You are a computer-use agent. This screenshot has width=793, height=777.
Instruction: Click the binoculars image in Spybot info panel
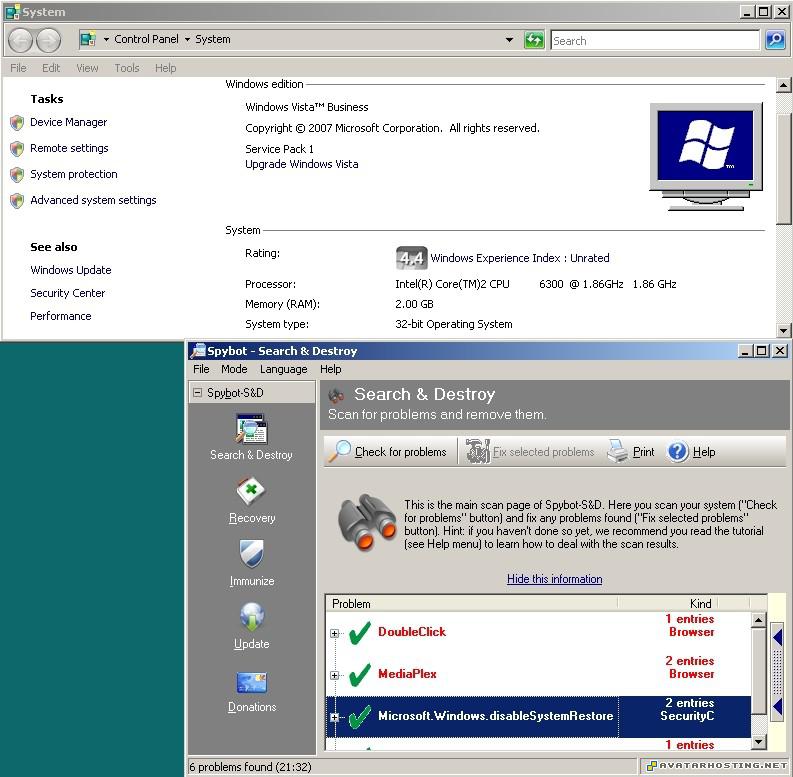click(367, 523)
